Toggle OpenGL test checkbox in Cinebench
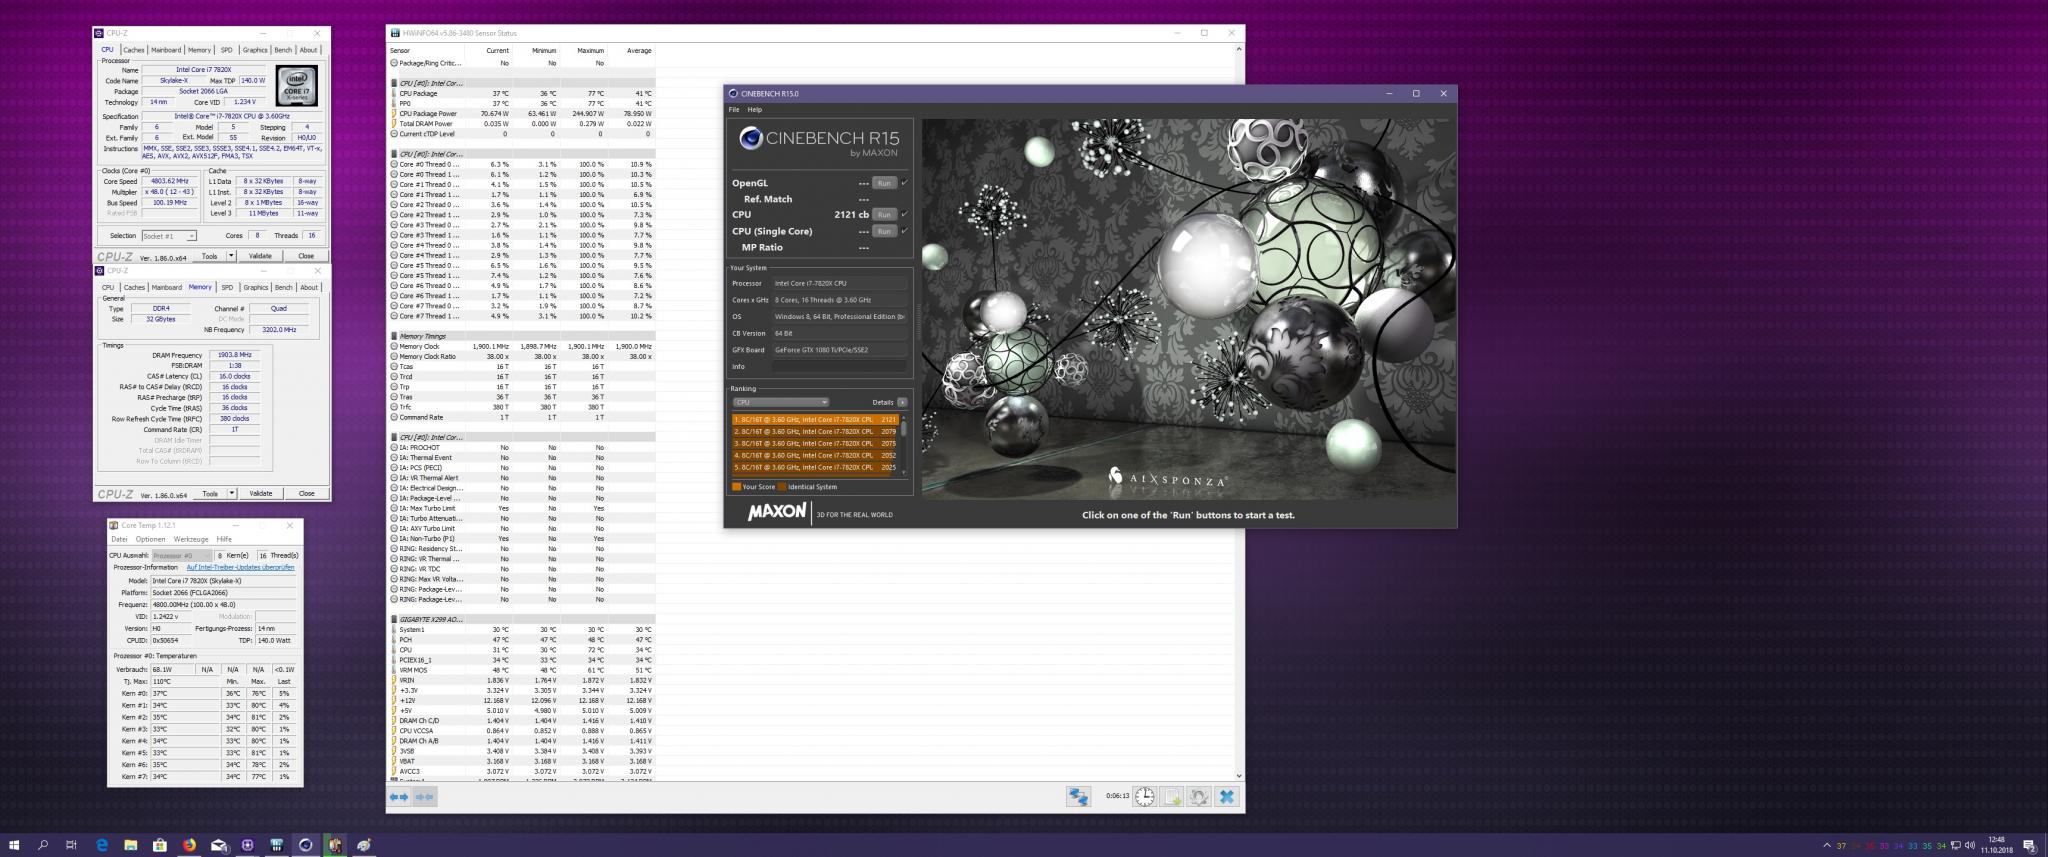Viewport: 2048px width, 857px height. (904, 183)
